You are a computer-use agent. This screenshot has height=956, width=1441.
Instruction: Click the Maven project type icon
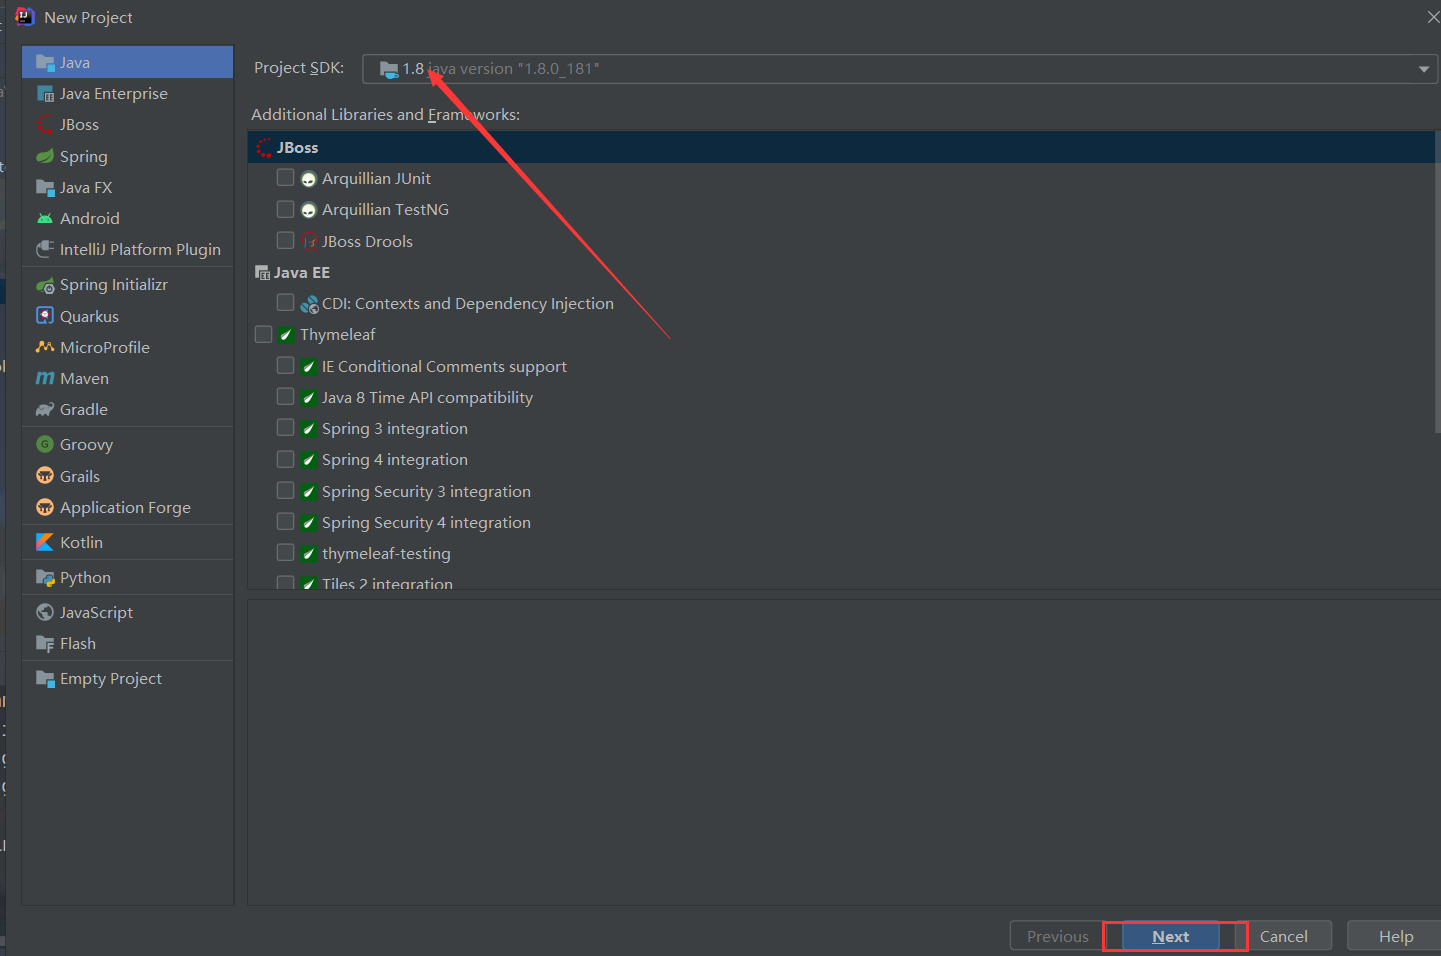(46, 378)
